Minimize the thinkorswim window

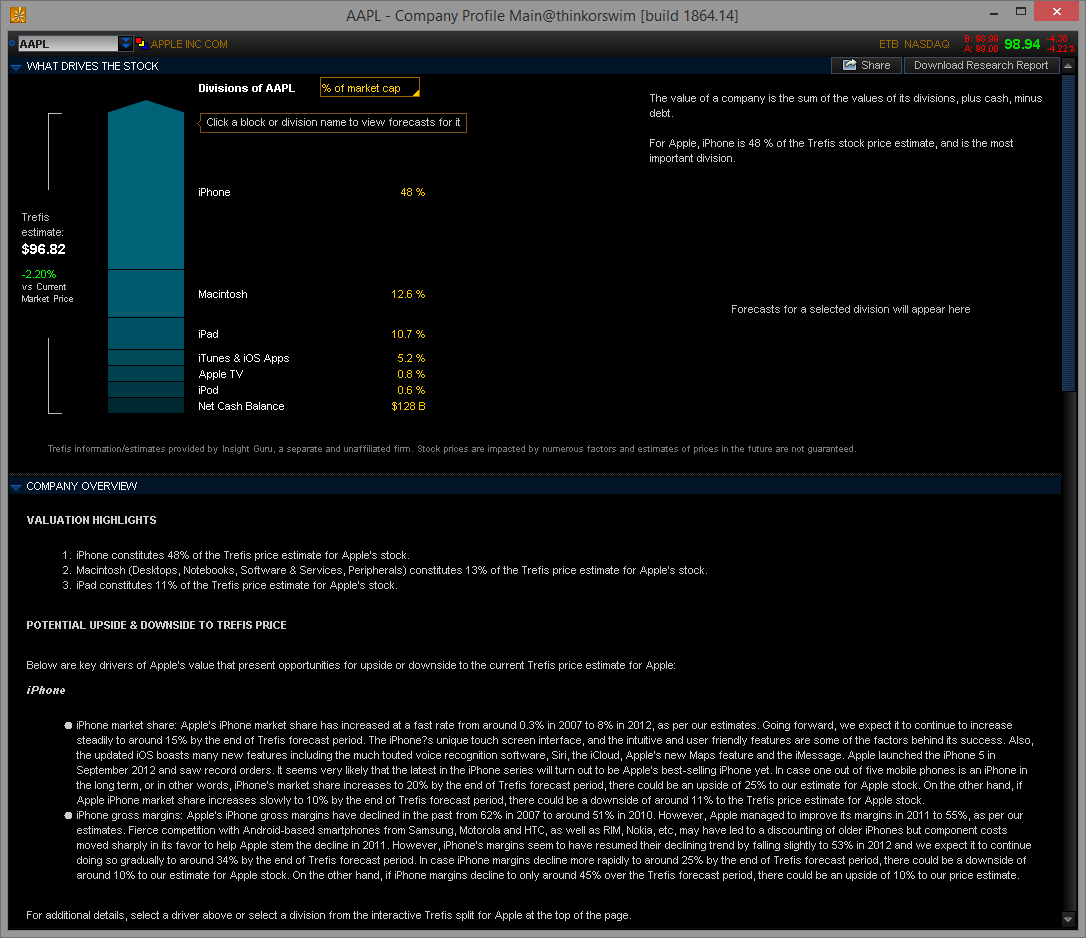(994, 12)
